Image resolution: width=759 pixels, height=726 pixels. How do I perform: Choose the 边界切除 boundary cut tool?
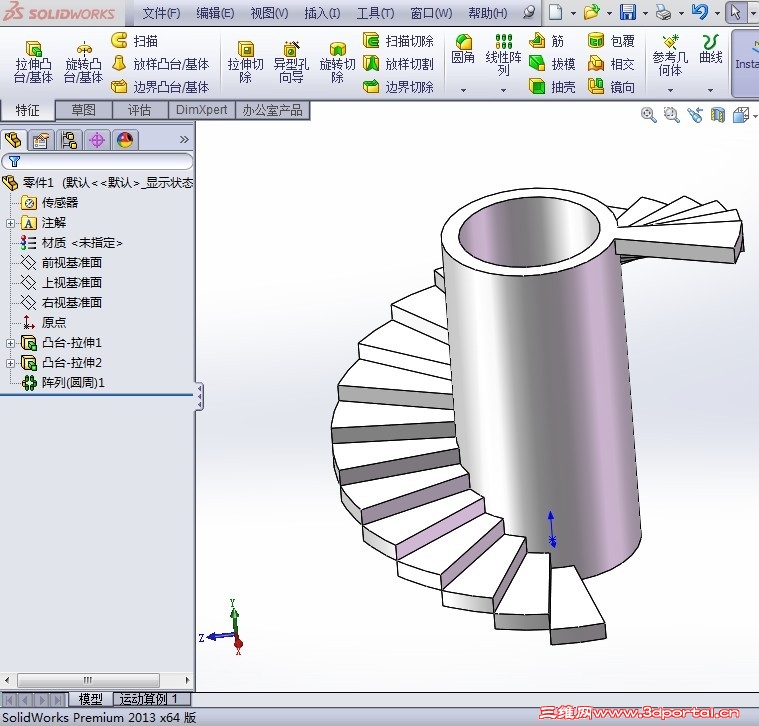tap(398, 87)
